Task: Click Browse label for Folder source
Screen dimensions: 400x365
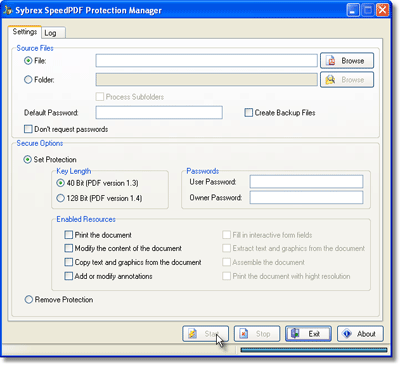Action: point(353,80)
